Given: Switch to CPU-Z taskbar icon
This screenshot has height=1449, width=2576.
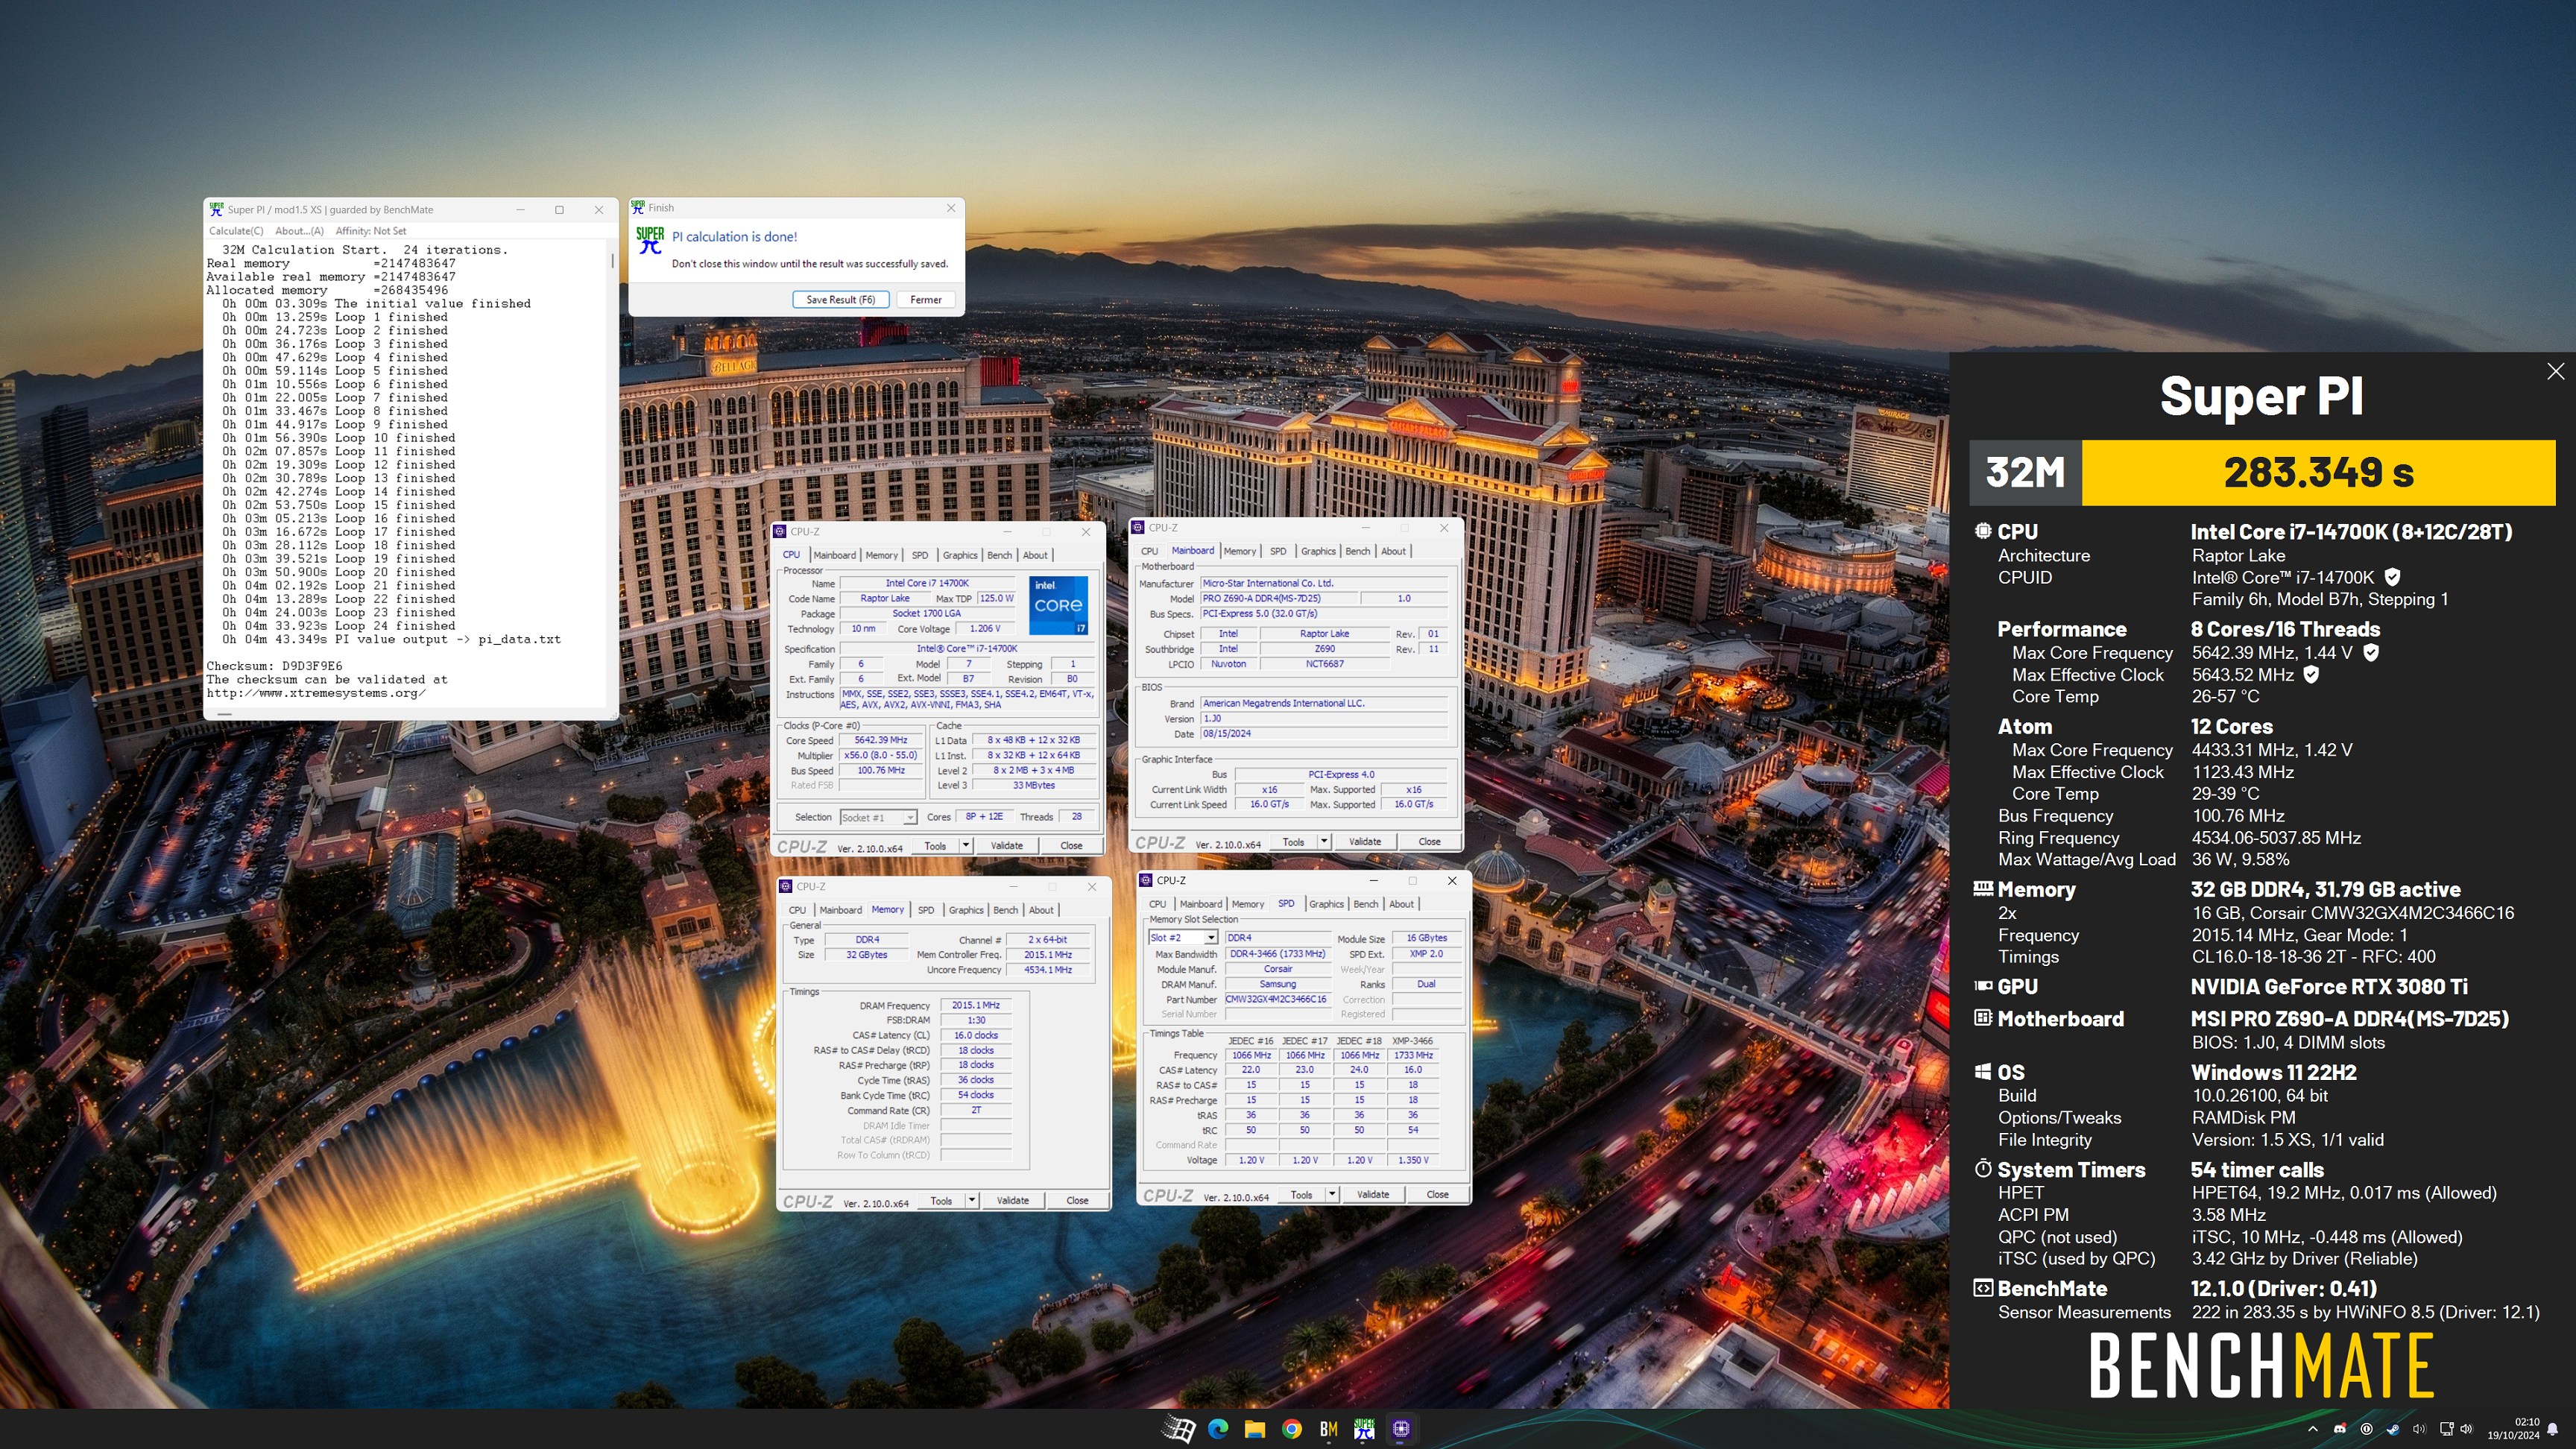Looking at the screenshot, I should tap(1401, 1429).
